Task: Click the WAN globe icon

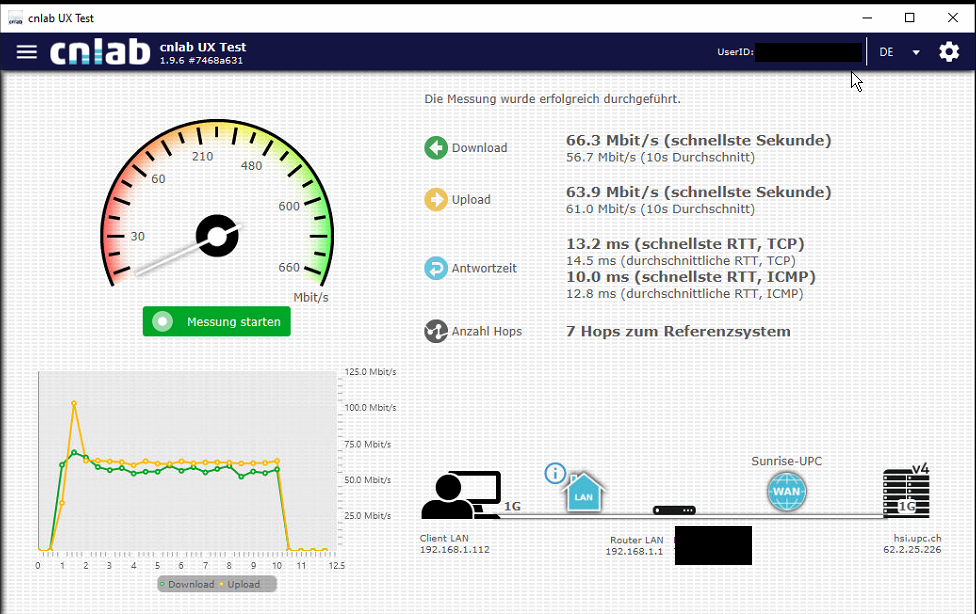Action: [x=786, y=492]
